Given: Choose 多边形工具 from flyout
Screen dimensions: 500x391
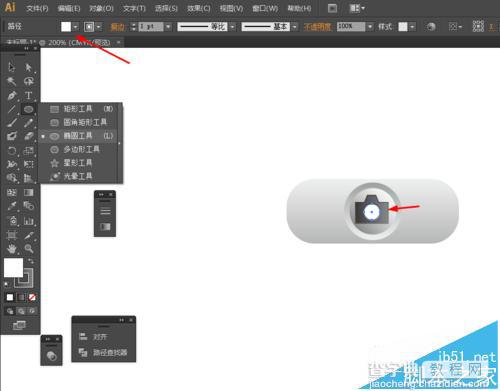Looking at the screenshot, I should click(x=81, y=149).
